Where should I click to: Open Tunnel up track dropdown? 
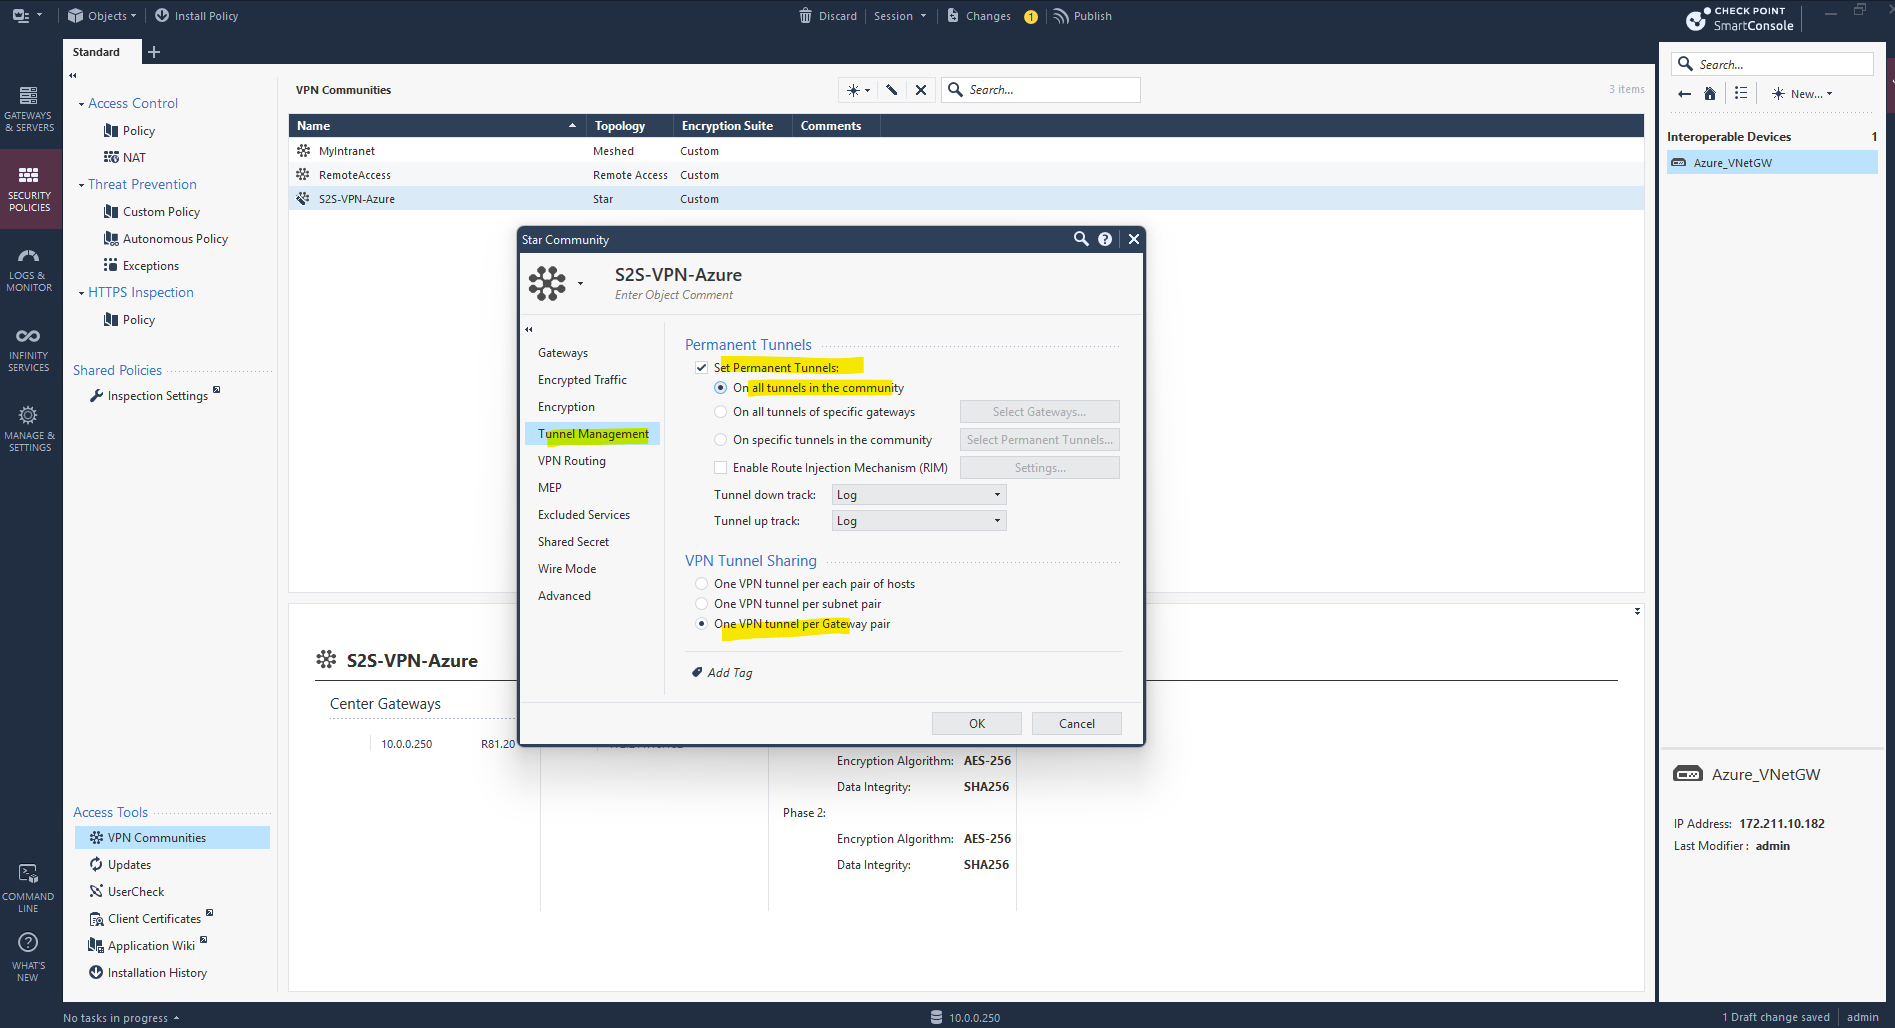tap(919, 521)
